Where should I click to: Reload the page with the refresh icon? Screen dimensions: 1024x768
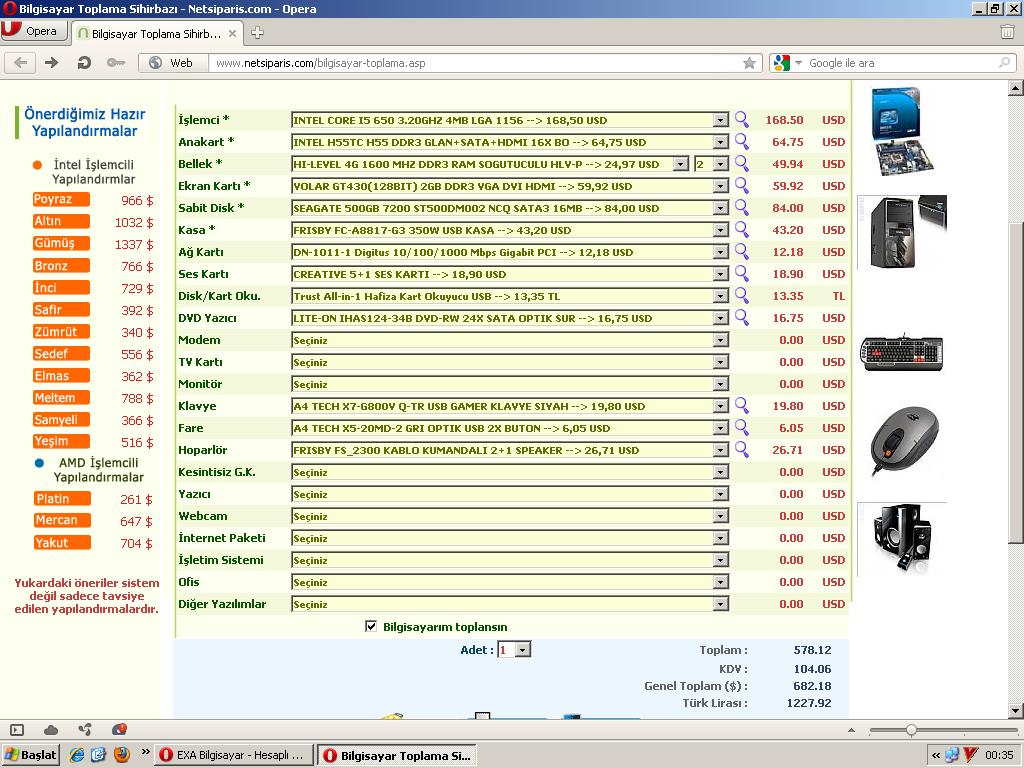point(84,63)
